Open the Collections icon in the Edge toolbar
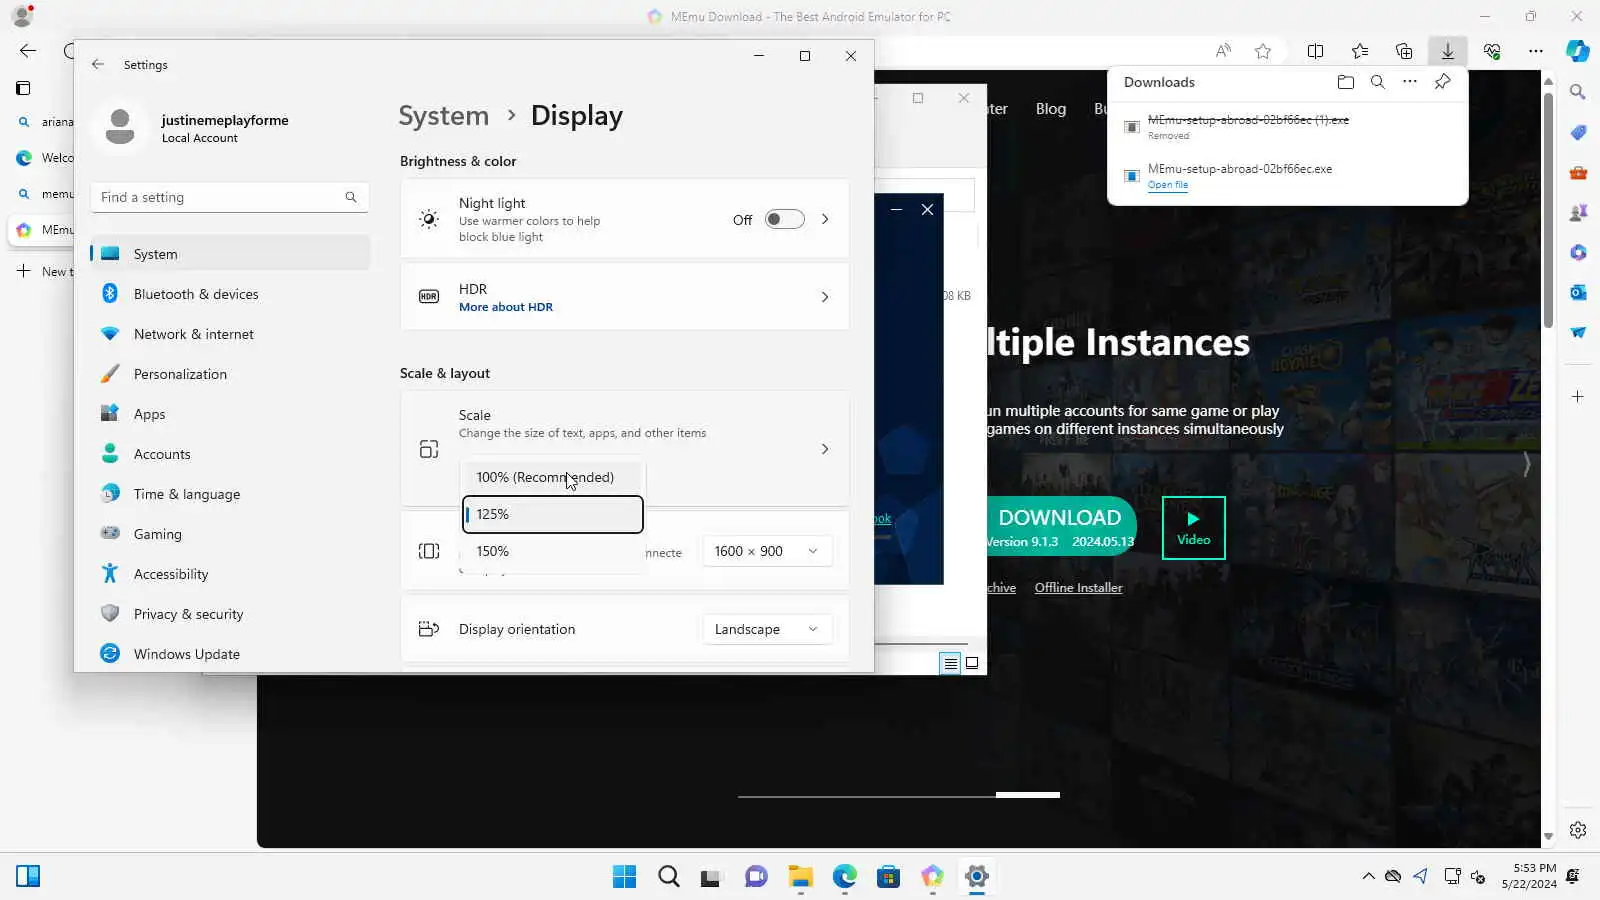Viewport: 1600px width, 900px height. [1404, 51]
